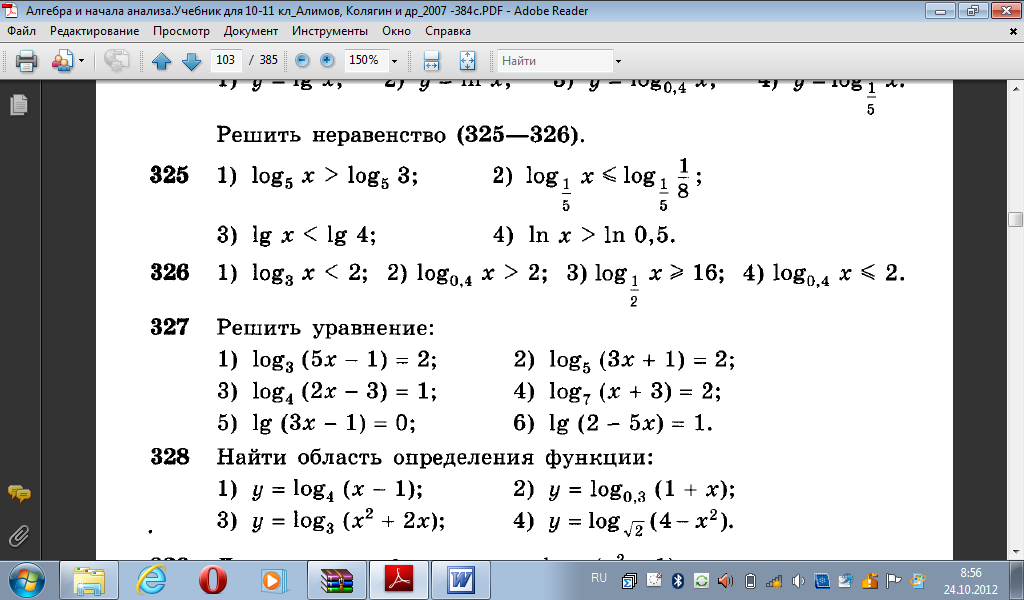The width and height of the screenshot is (1024, 600).
Task: Open the Attachments paperclip panel
Action: [x=19, y=536]
